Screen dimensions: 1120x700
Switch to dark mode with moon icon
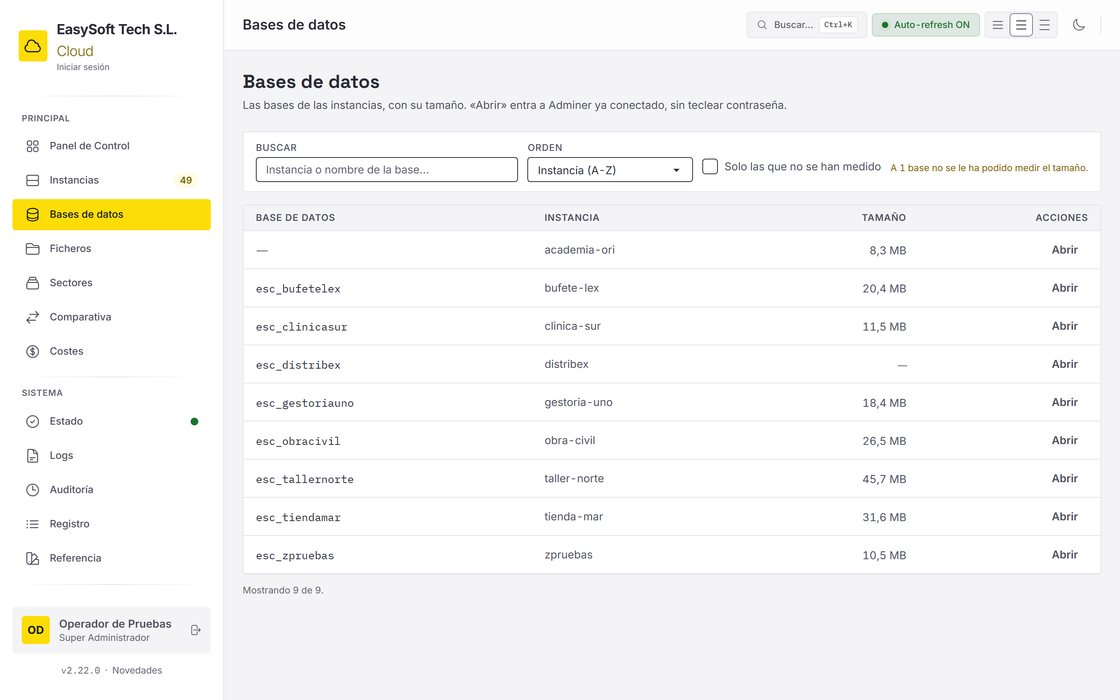pyautogui.click(x=1079, y=25)
